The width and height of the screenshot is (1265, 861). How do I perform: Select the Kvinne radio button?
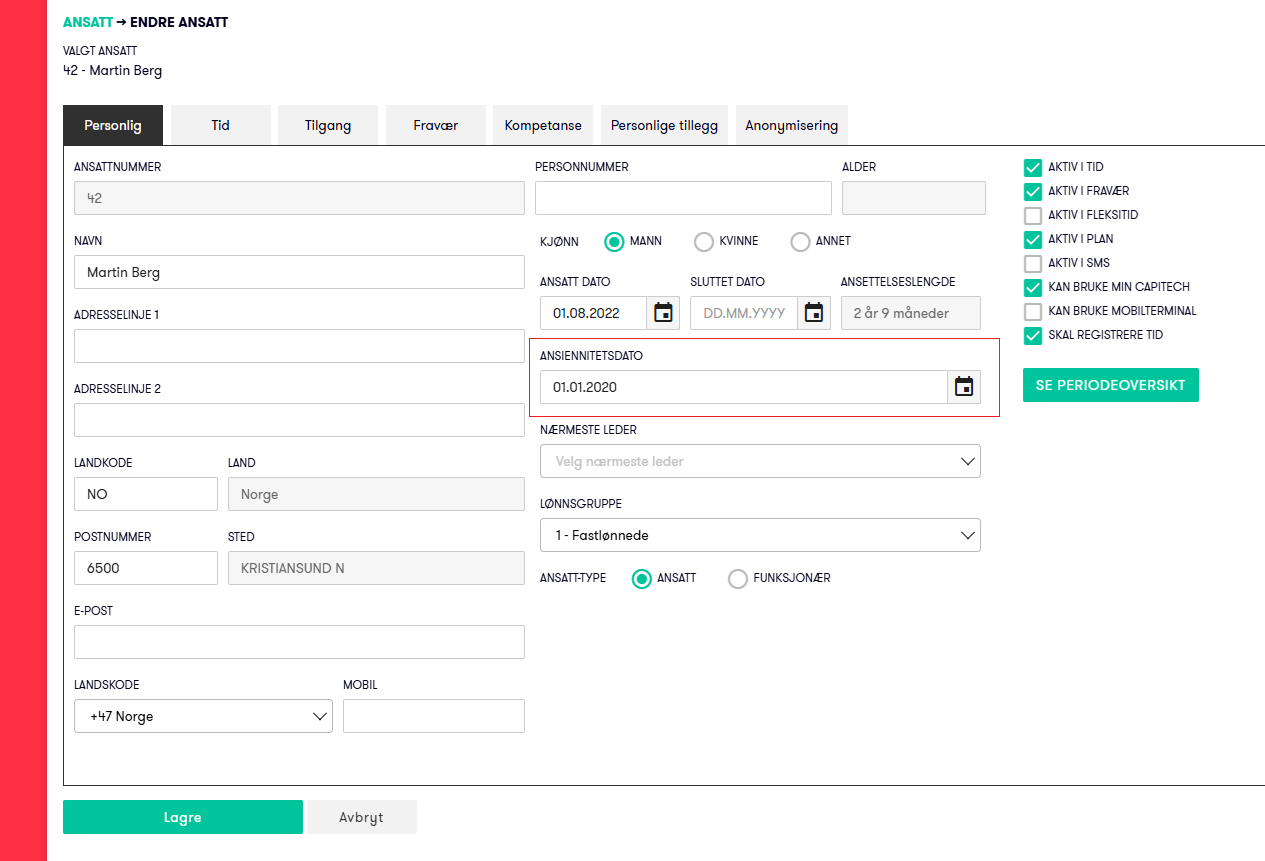[x=704, y=241]
